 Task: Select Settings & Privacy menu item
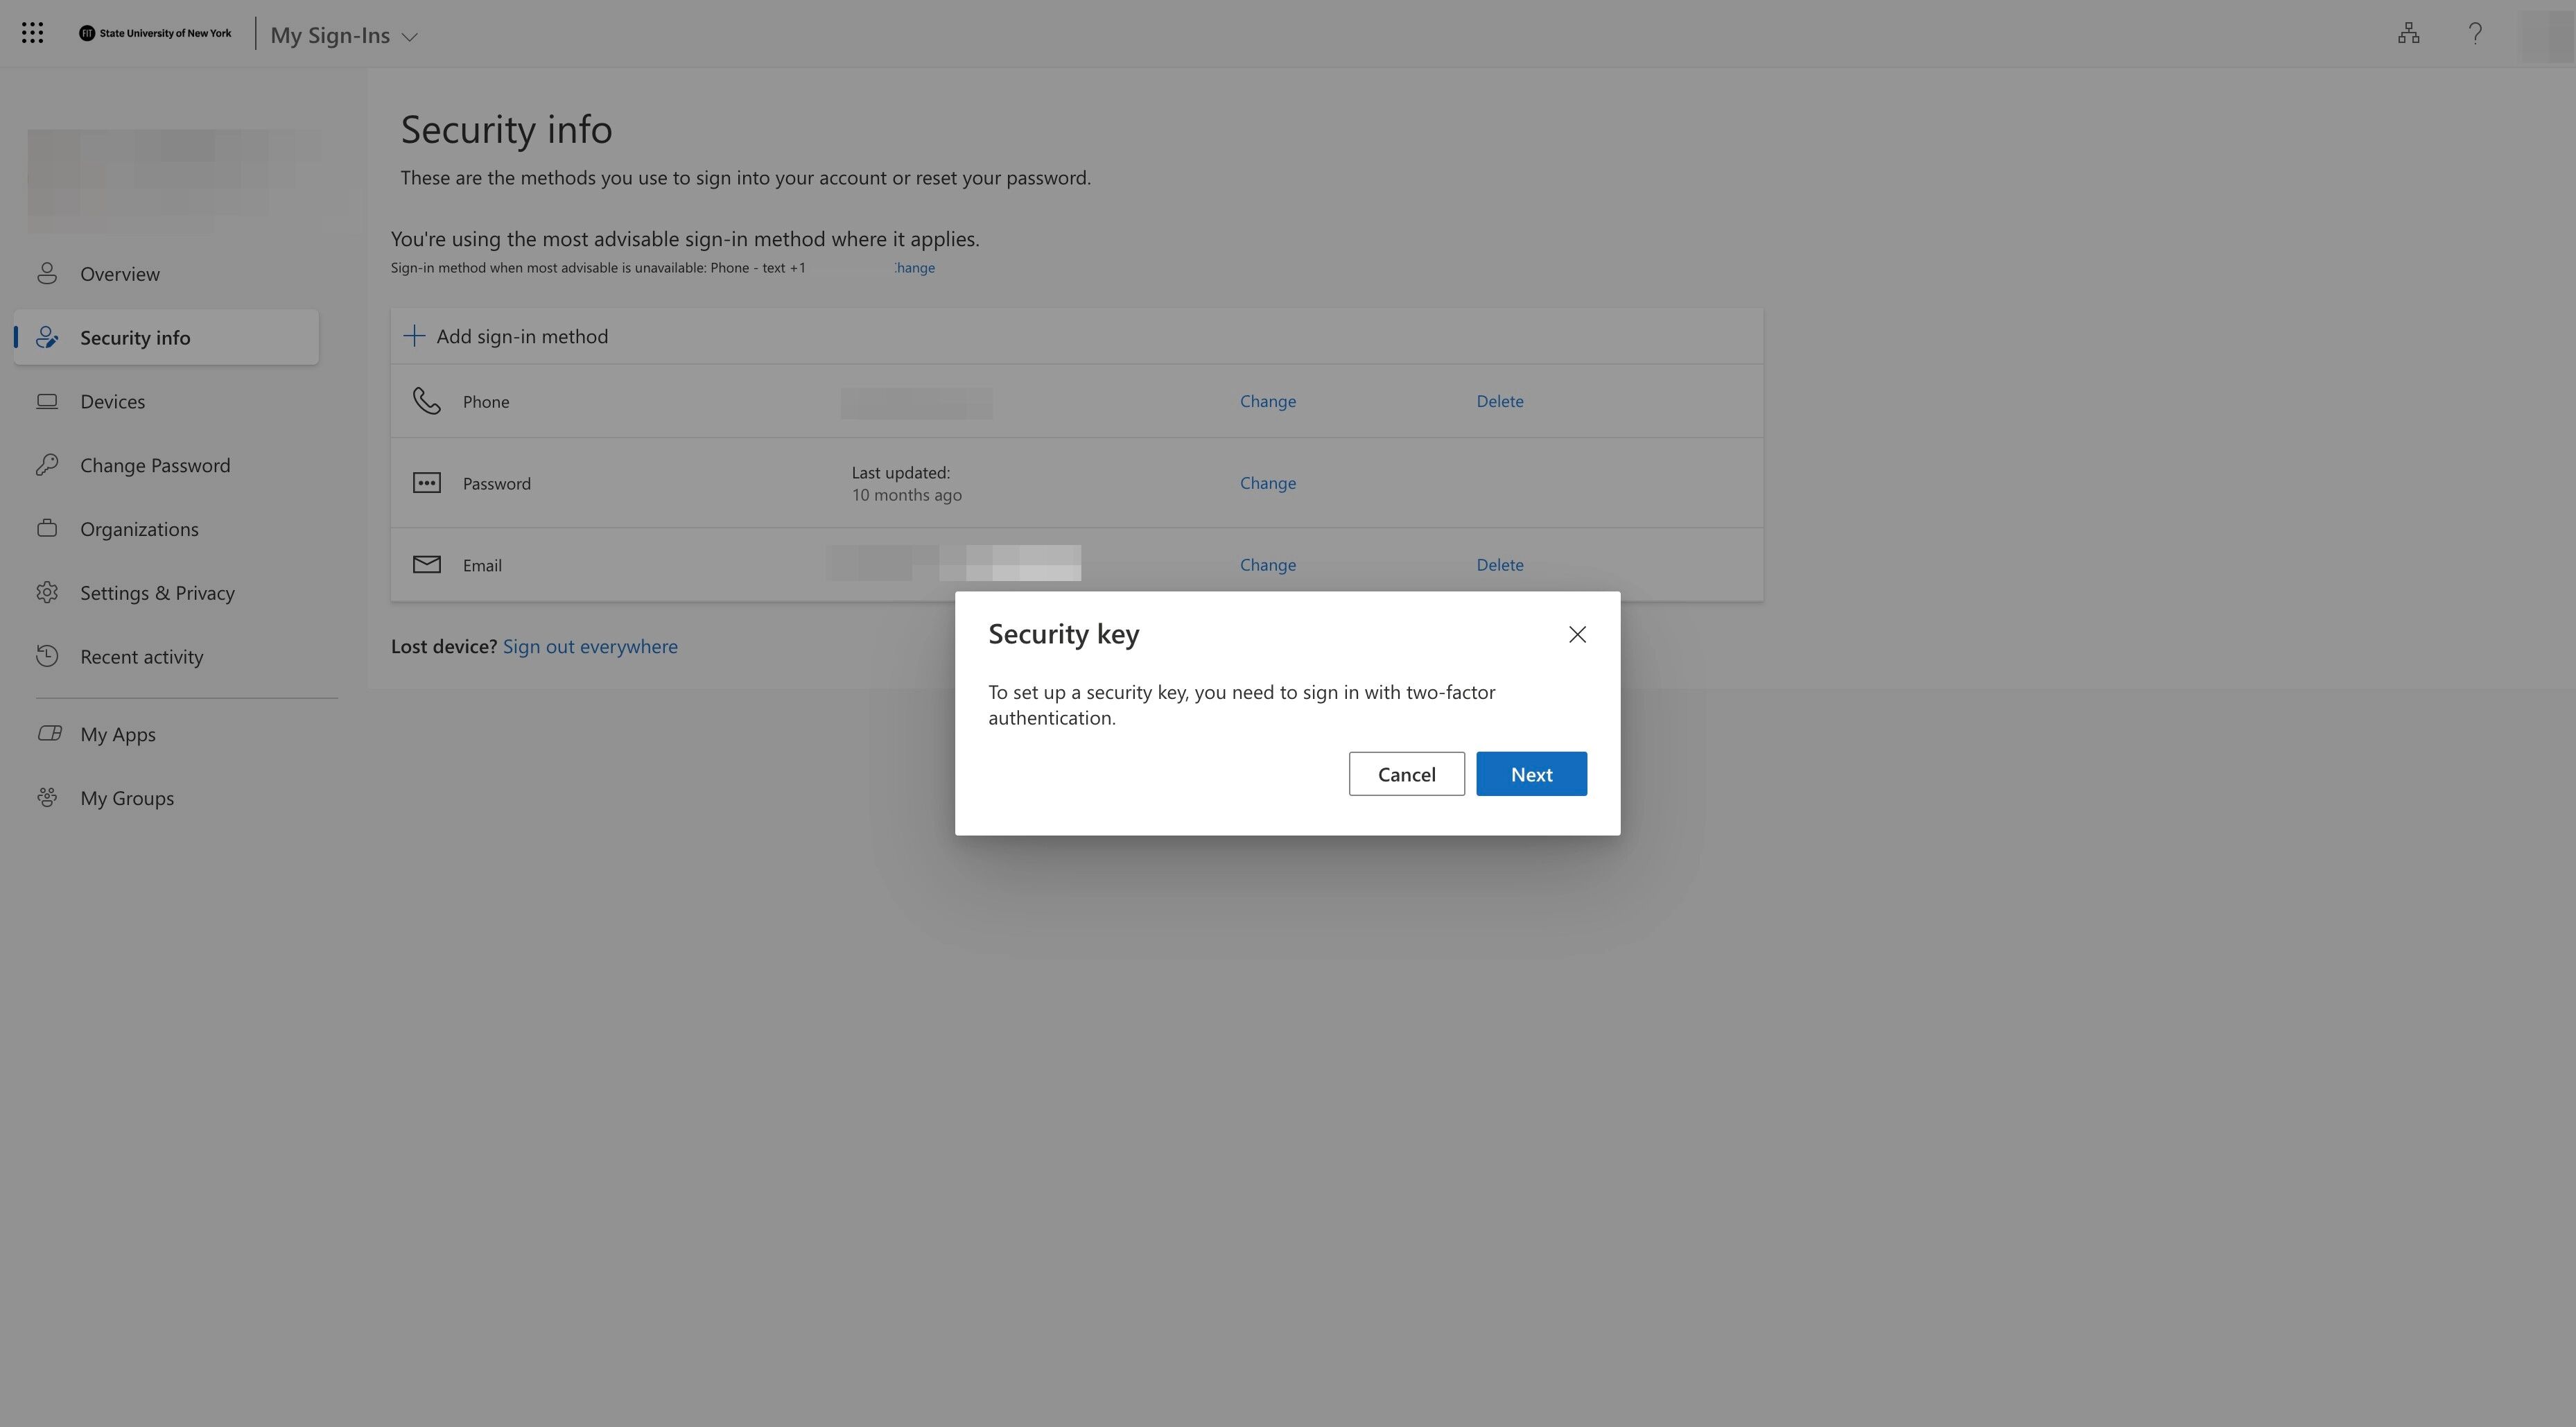coord(157,593)
